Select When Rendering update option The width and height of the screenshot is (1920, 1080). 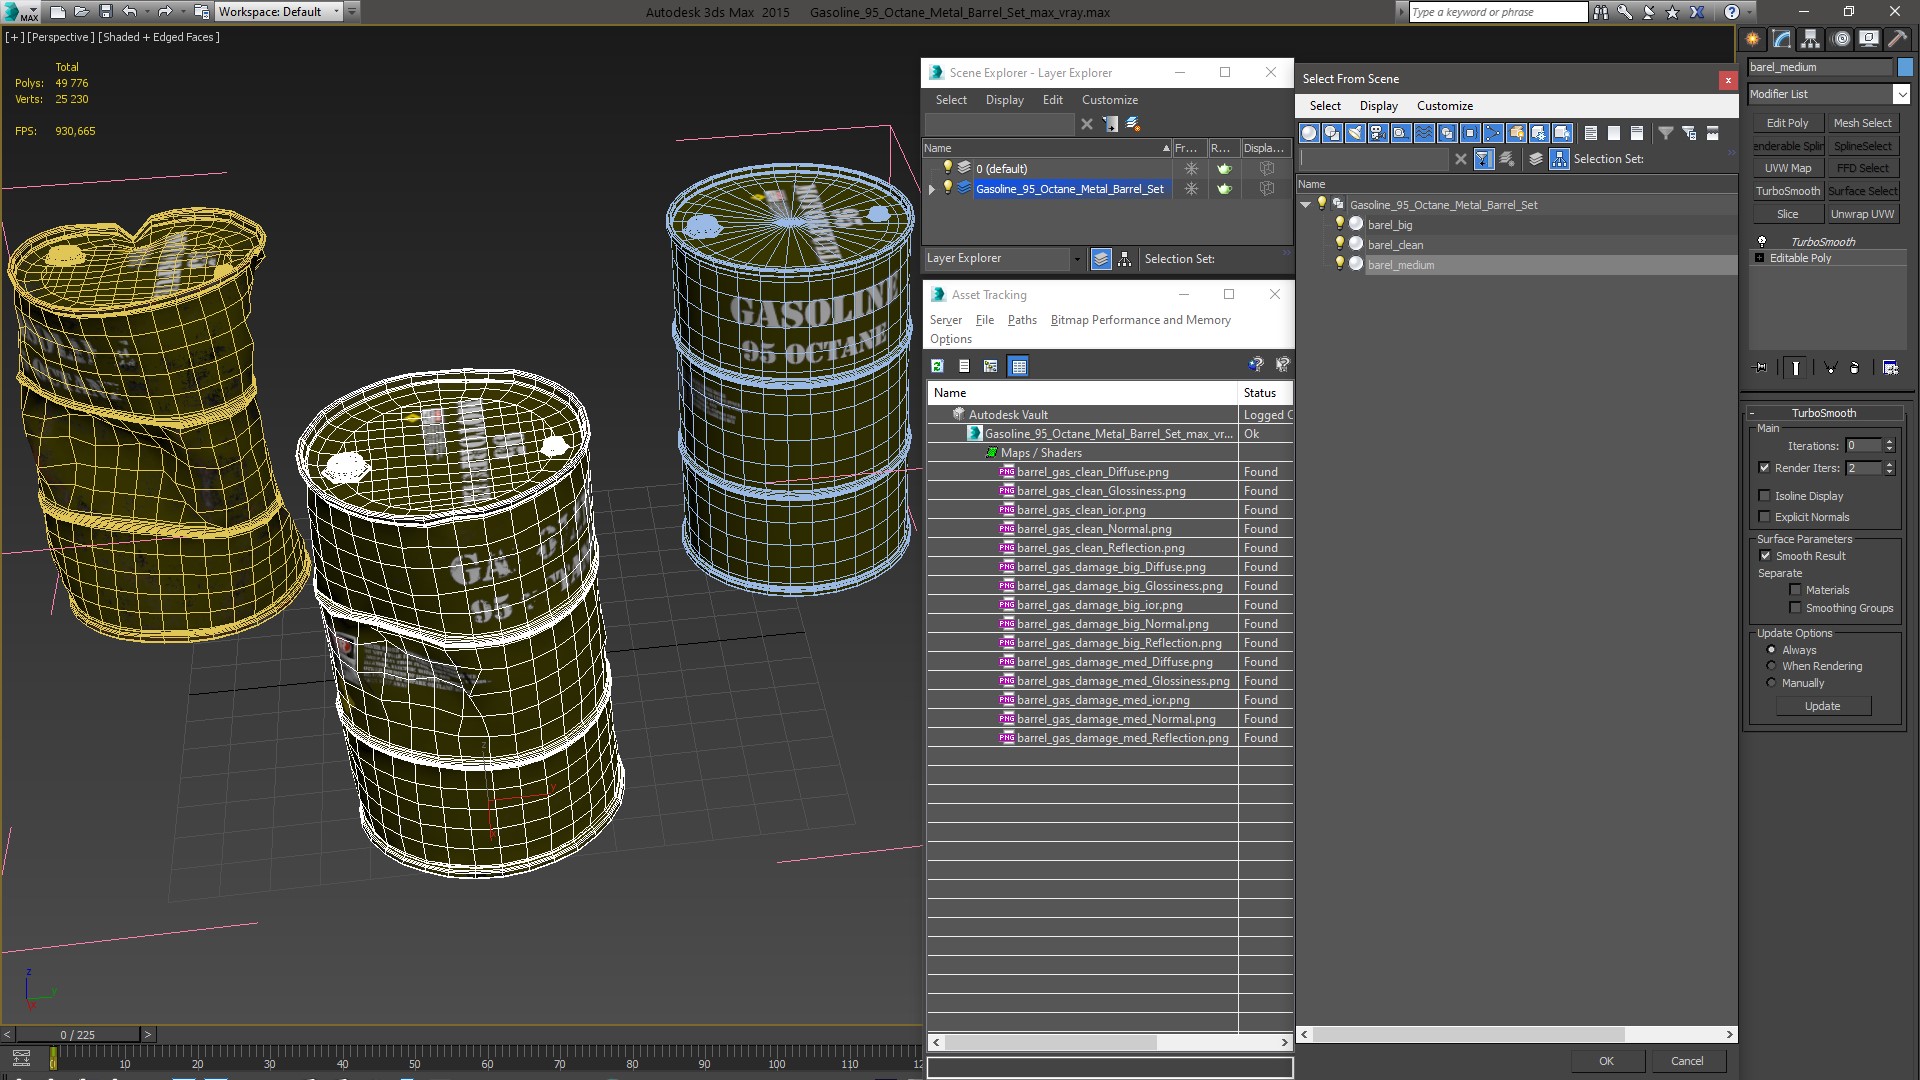pos(1771,666)
